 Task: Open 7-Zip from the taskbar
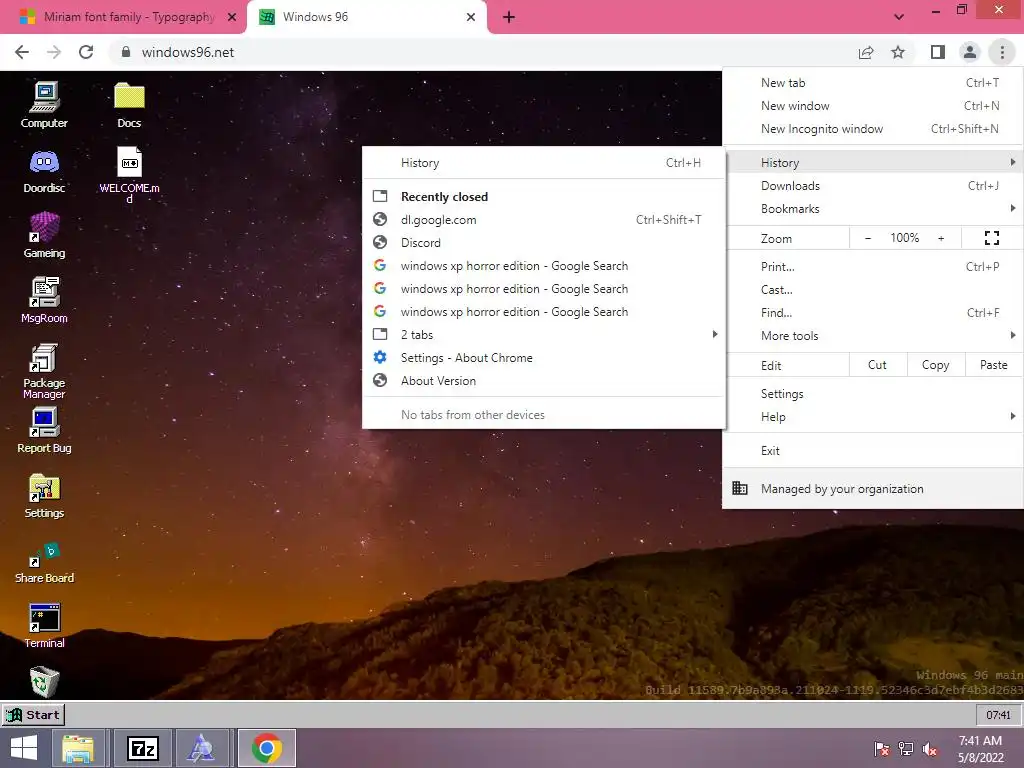tap(143, 748)
